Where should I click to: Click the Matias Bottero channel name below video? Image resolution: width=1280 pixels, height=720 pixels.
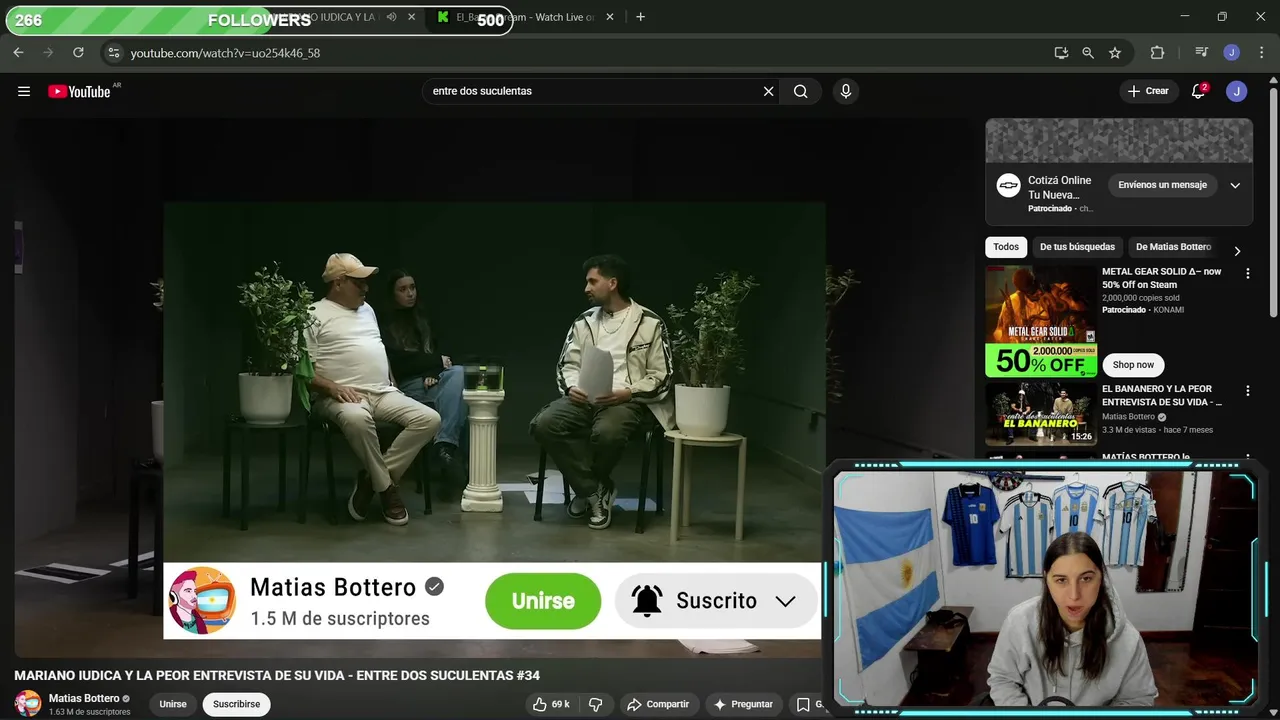84,698
